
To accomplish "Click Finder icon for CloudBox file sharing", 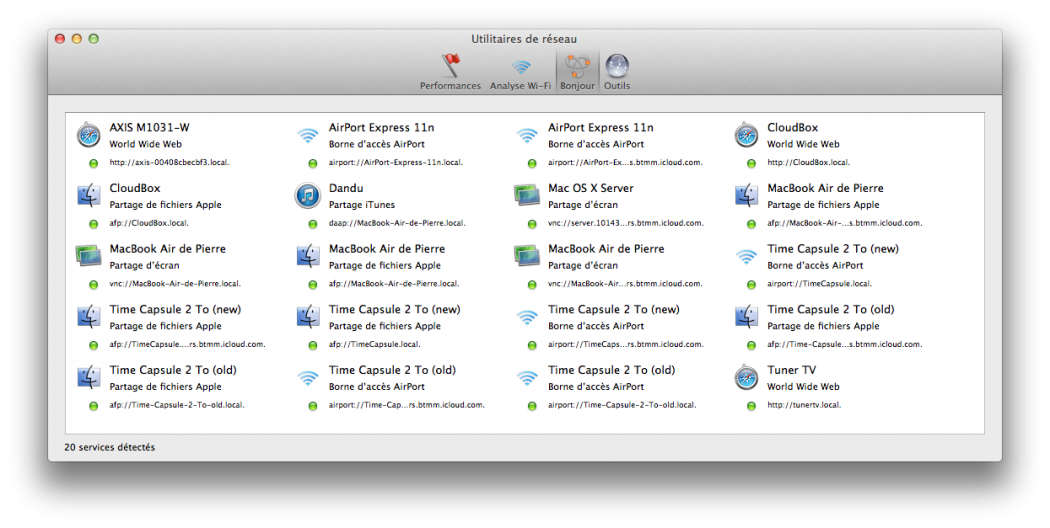I will (x=88, y=196).
